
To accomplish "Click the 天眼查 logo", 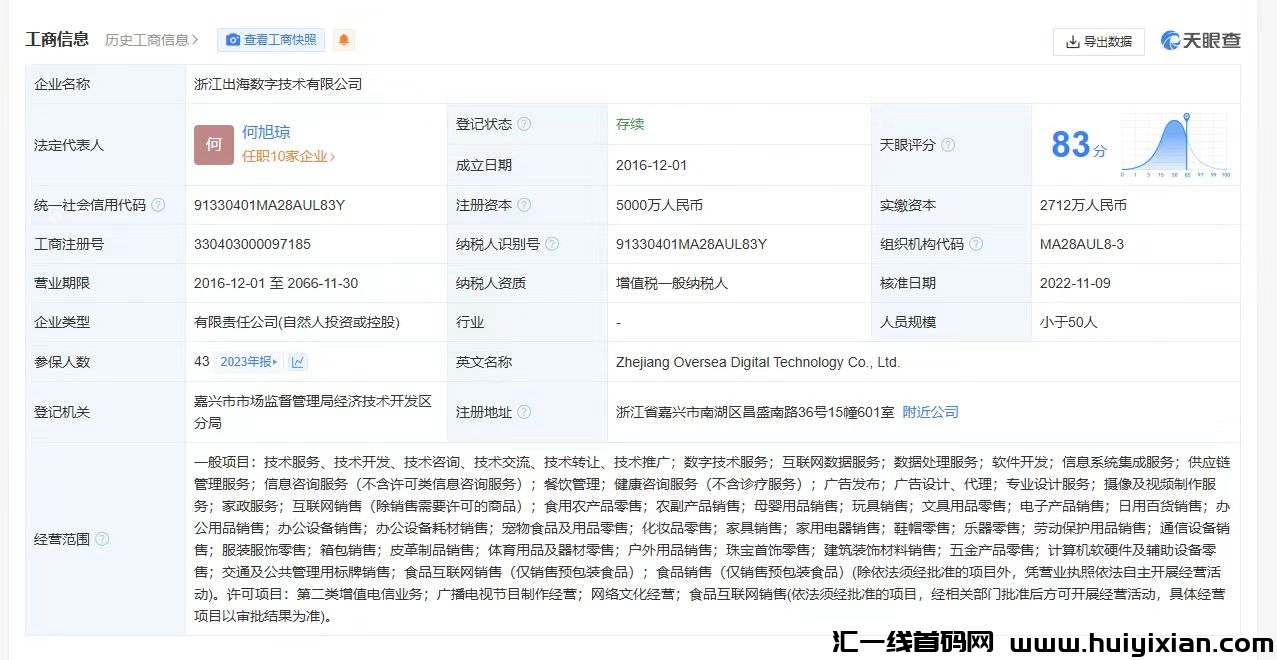I will click(1201, 41).
